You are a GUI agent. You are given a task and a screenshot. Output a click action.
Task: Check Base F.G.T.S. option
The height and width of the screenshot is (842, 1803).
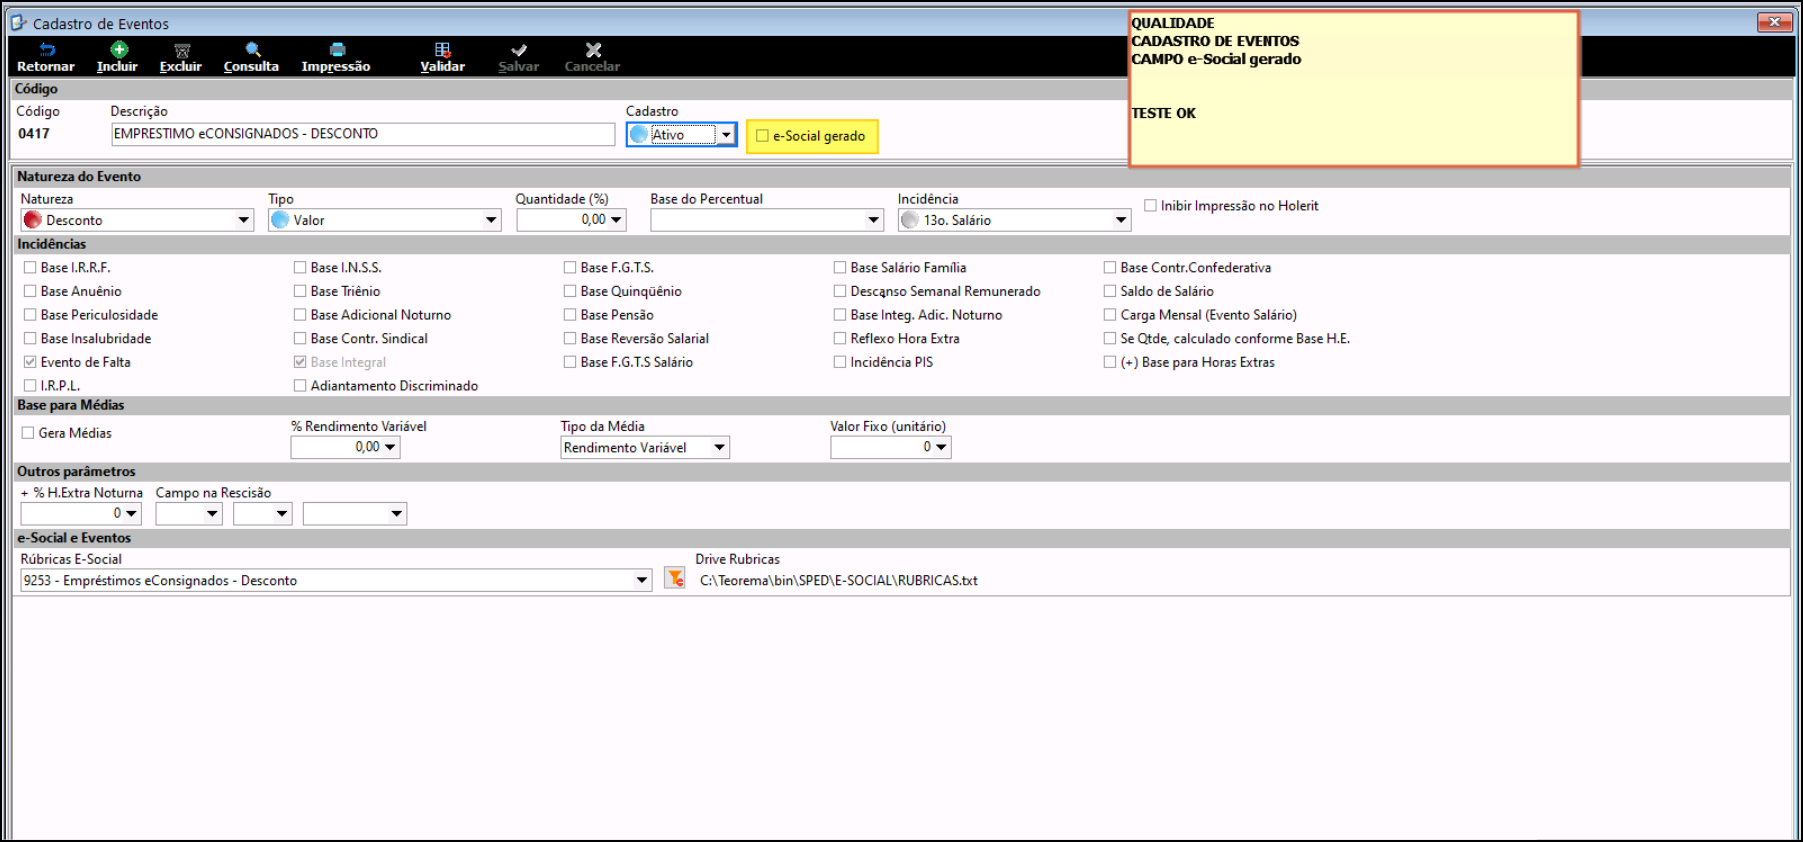coord(570,267)
